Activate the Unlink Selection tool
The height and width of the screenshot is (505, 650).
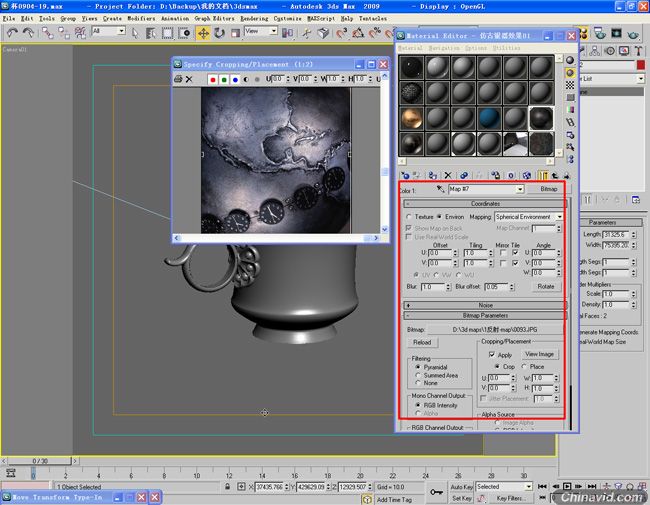63,33
